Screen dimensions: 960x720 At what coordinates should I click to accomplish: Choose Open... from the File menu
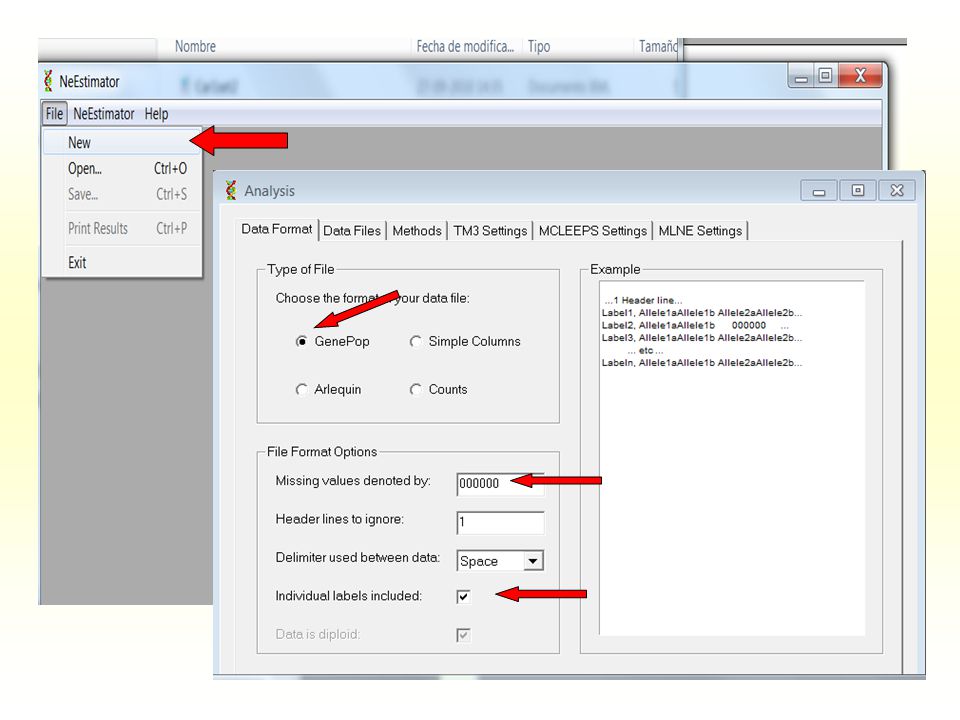[x=122, y=168]
